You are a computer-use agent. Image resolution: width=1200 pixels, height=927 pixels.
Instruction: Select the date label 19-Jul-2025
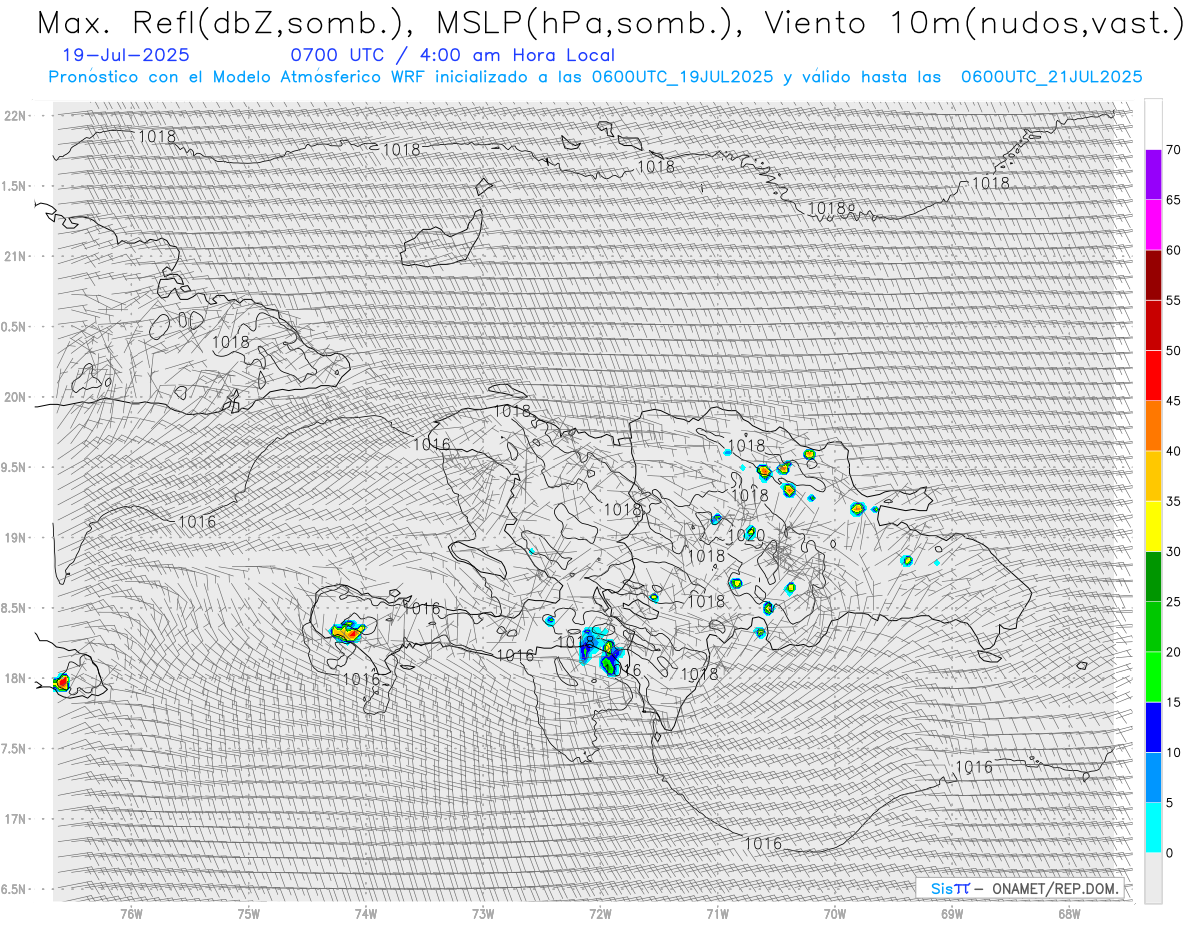pos(126,55)
